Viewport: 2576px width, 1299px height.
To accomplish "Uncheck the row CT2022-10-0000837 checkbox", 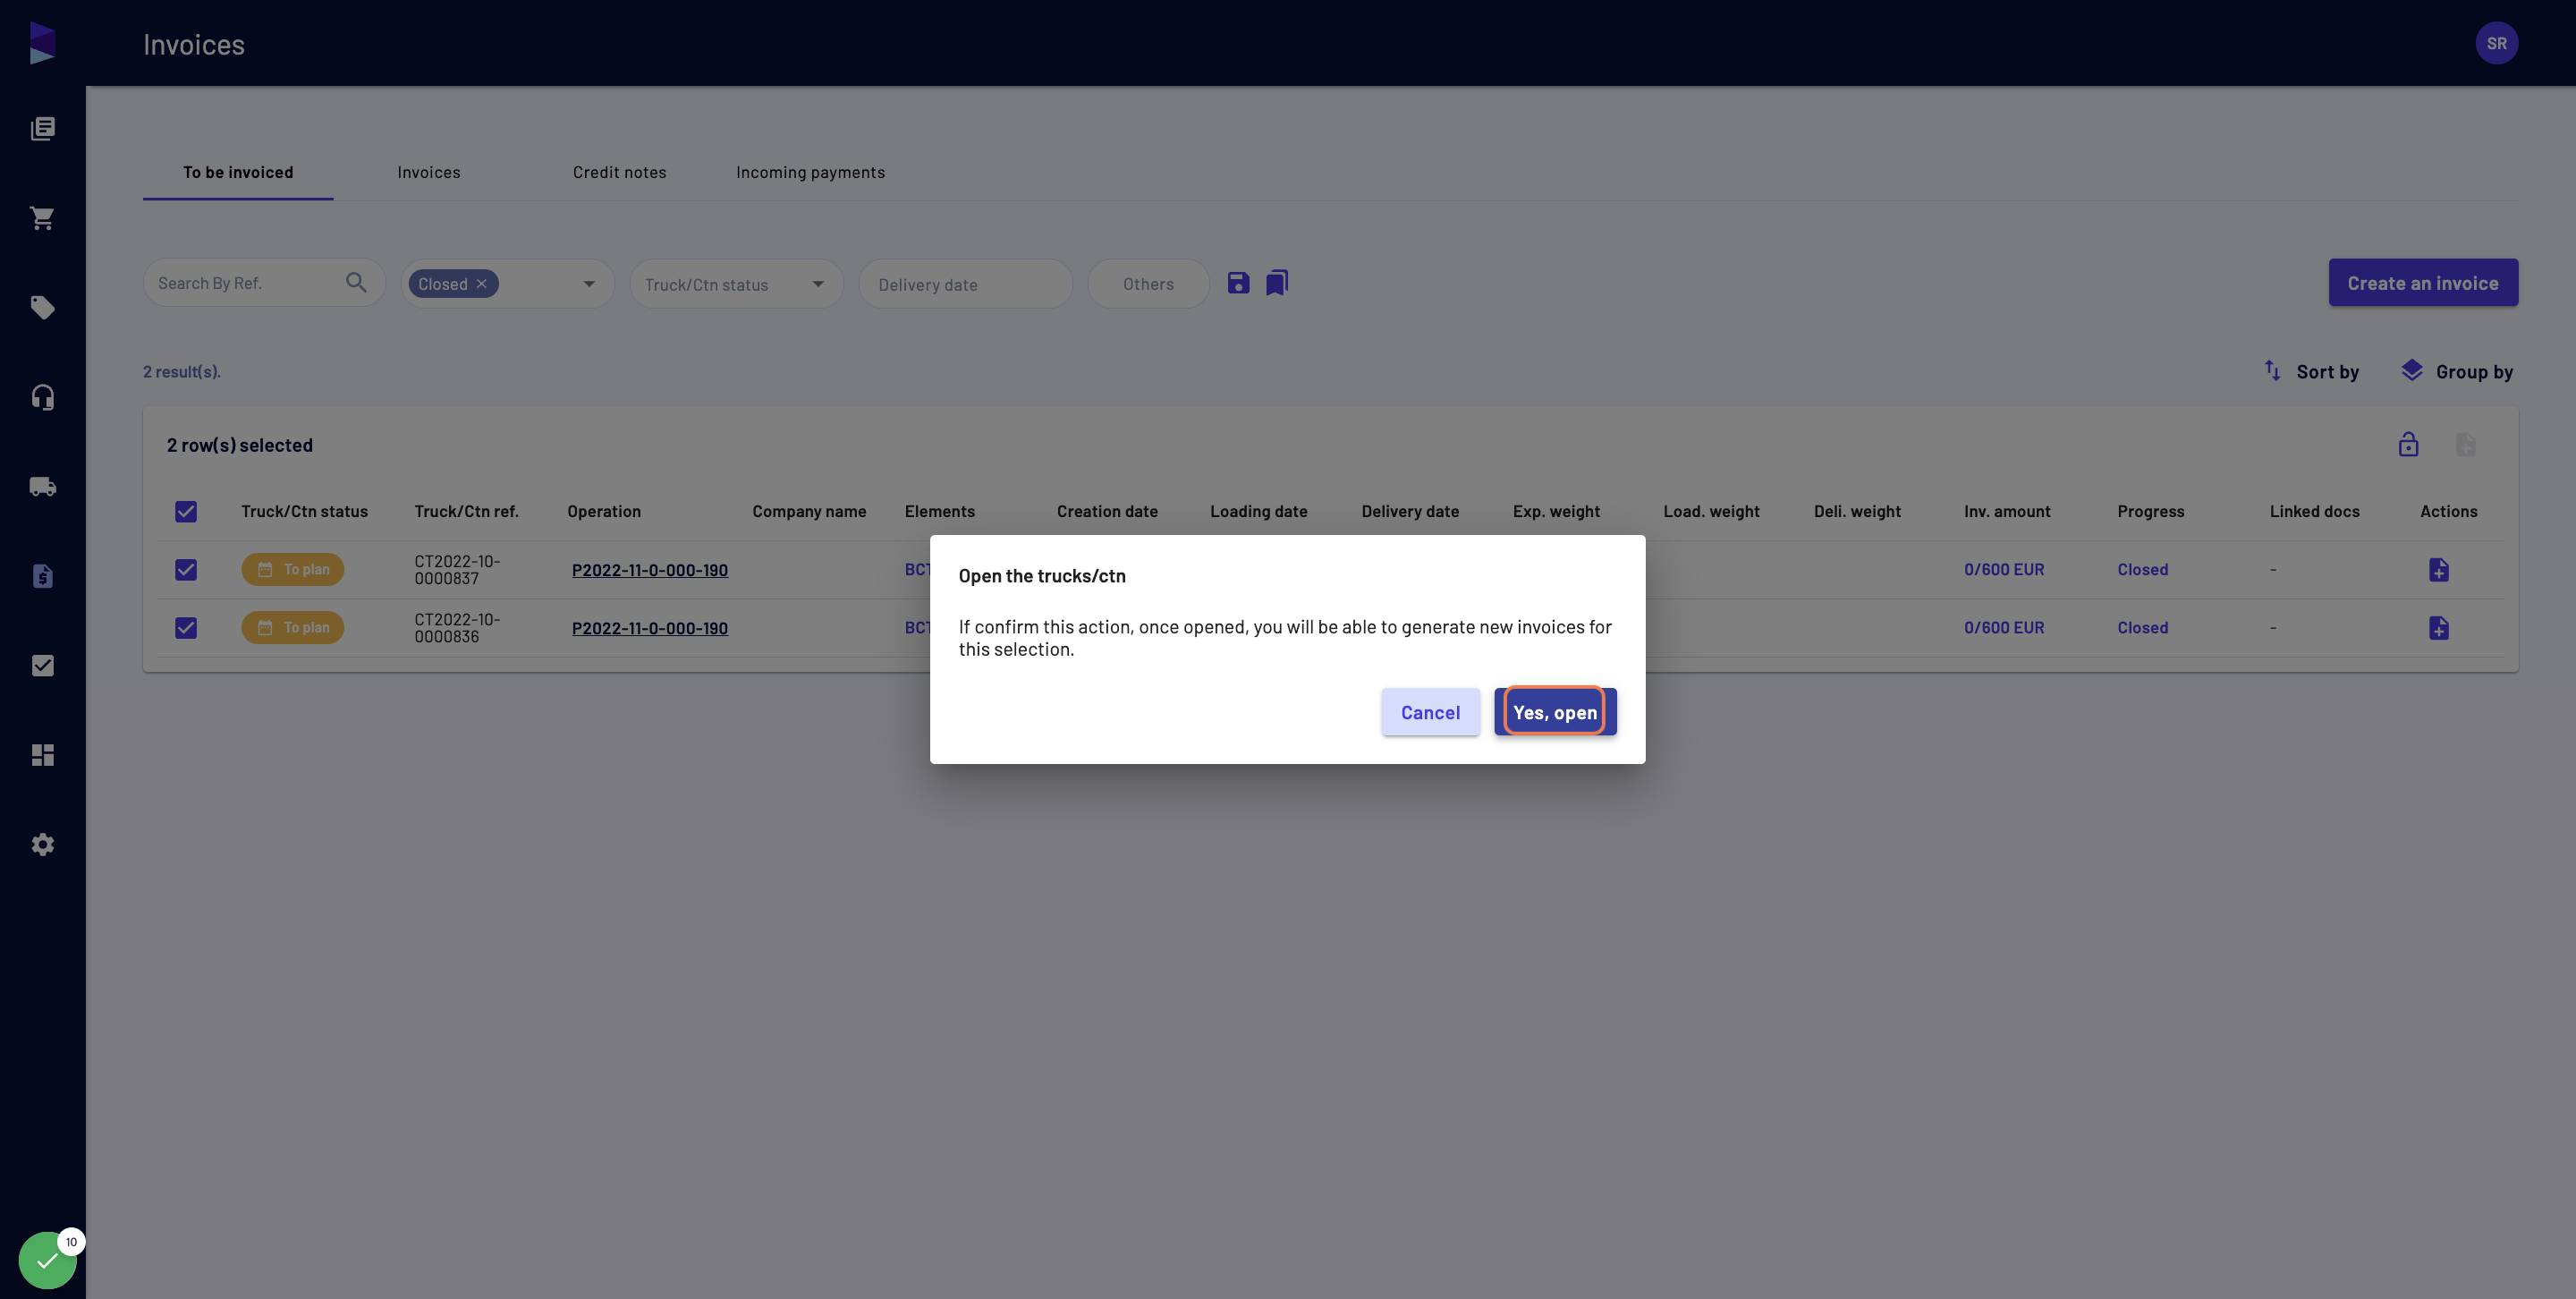I will click(x=186, y=570).
